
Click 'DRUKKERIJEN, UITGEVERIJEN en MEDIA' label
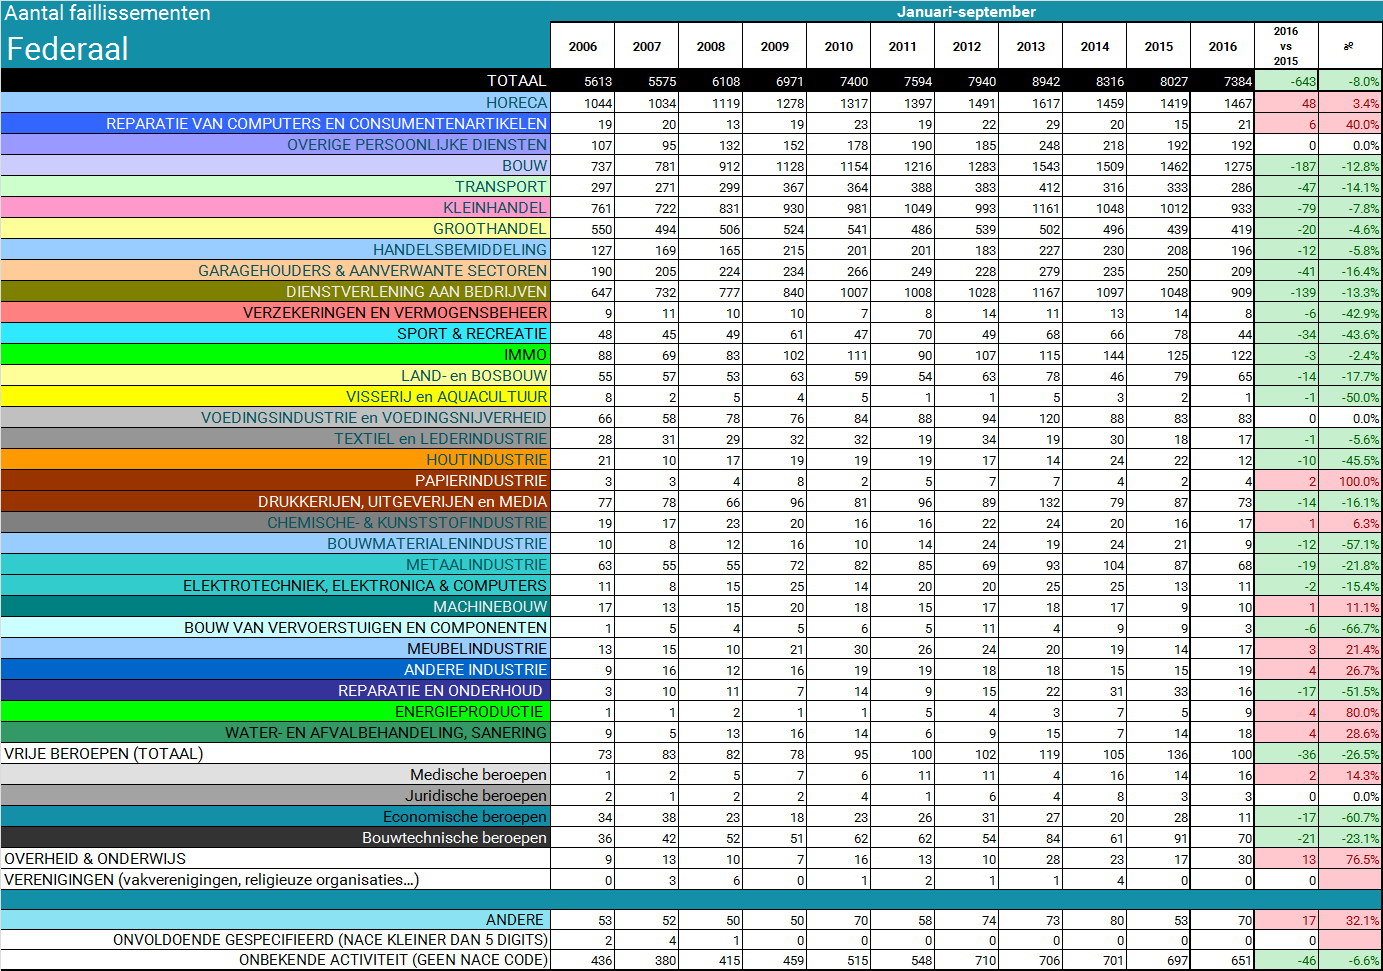402,501
